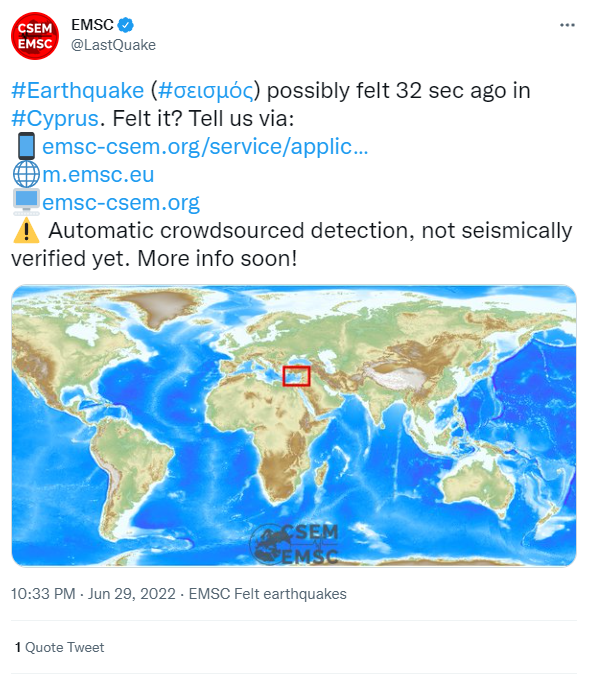592x678 pixels.
Task: Click the yellow warning sign emoji
Action: click(x=26, y=230)
